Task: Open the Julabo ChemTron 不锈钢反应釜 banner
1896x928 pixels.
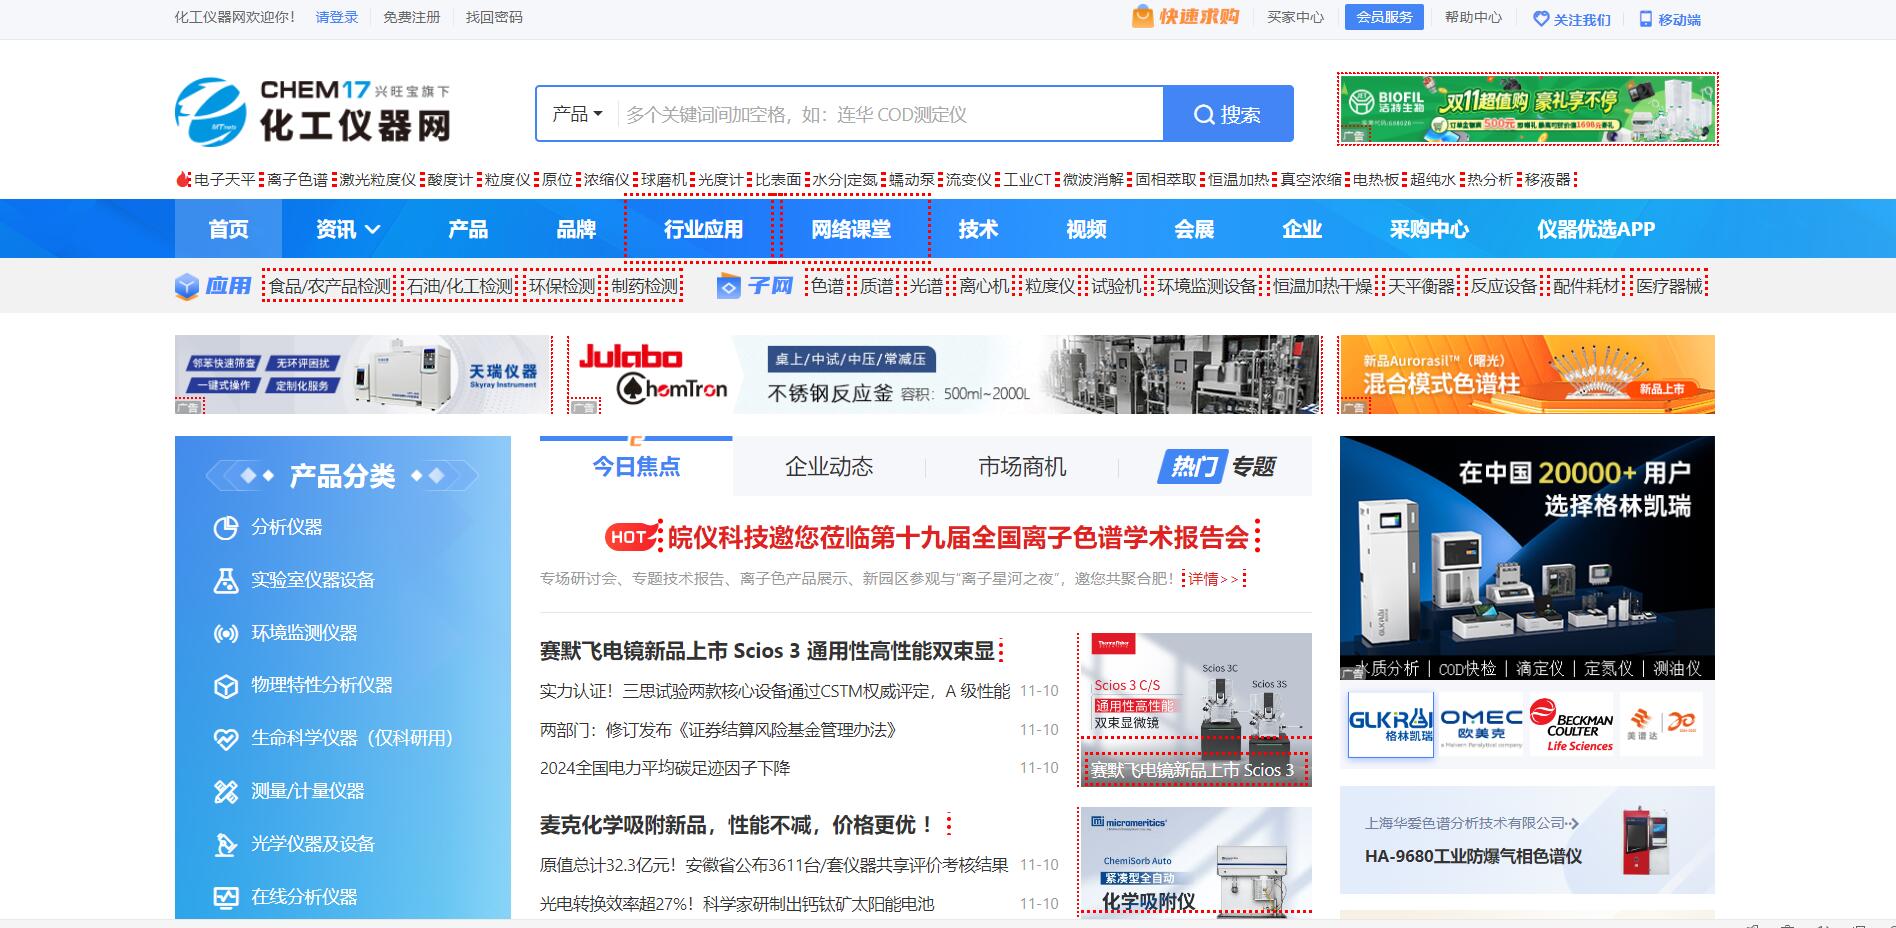Action: click(944, 374)
